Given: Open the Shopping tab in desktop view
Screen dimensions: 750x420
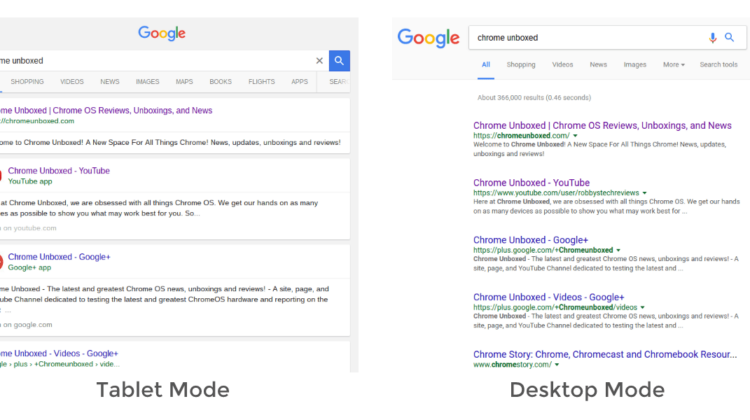Looking at the screenshot, I should [521, 65].
